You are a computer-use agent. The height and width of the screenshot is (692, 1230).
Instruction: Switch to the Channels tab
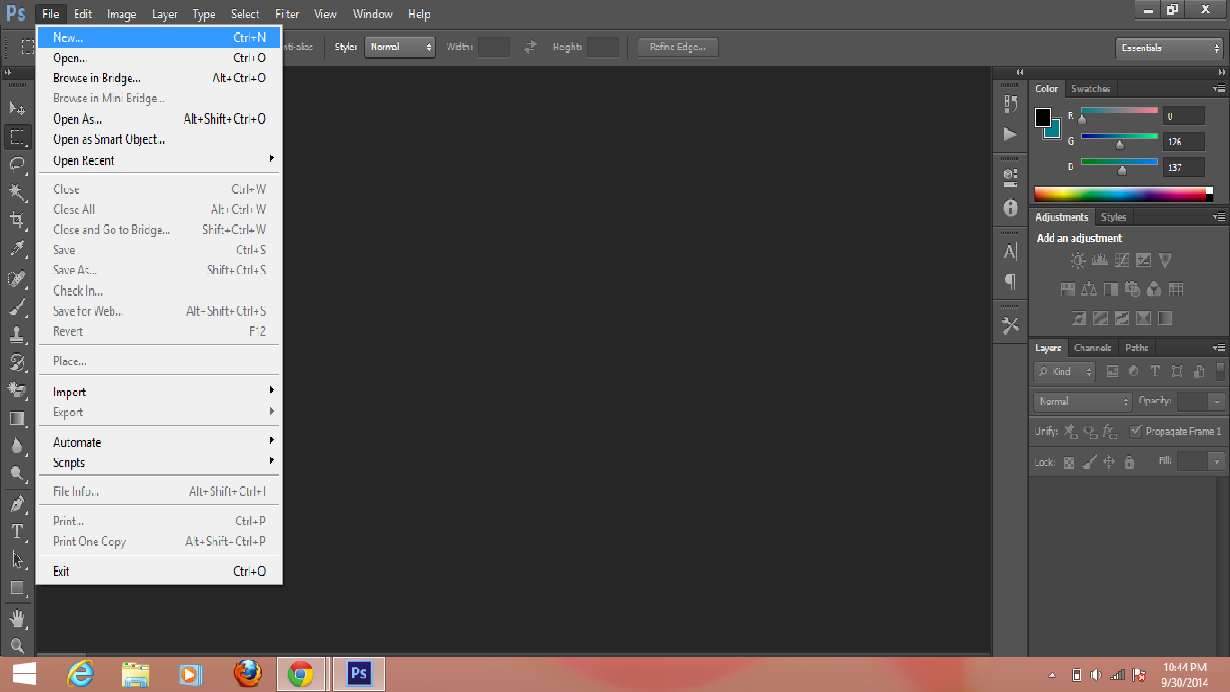pyautogui.click(x=1092, y=348)
